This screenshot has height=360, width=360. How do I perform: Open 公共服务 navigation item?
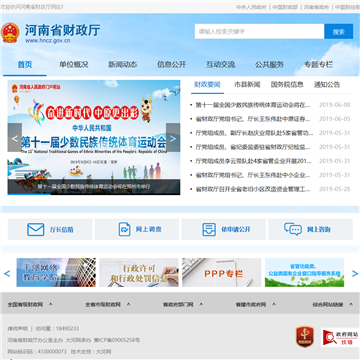point(269,65)
